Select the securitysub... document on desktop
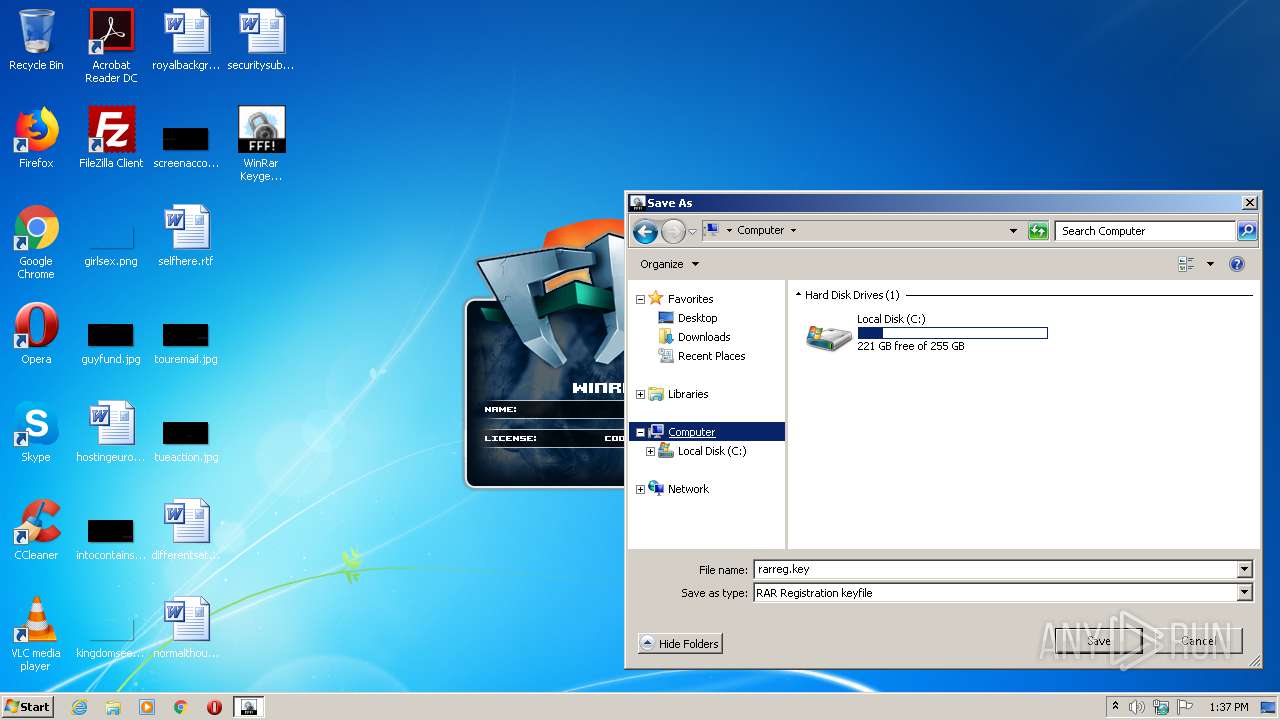The width and height of the screenshot is (1280, 720). (261, 40)
